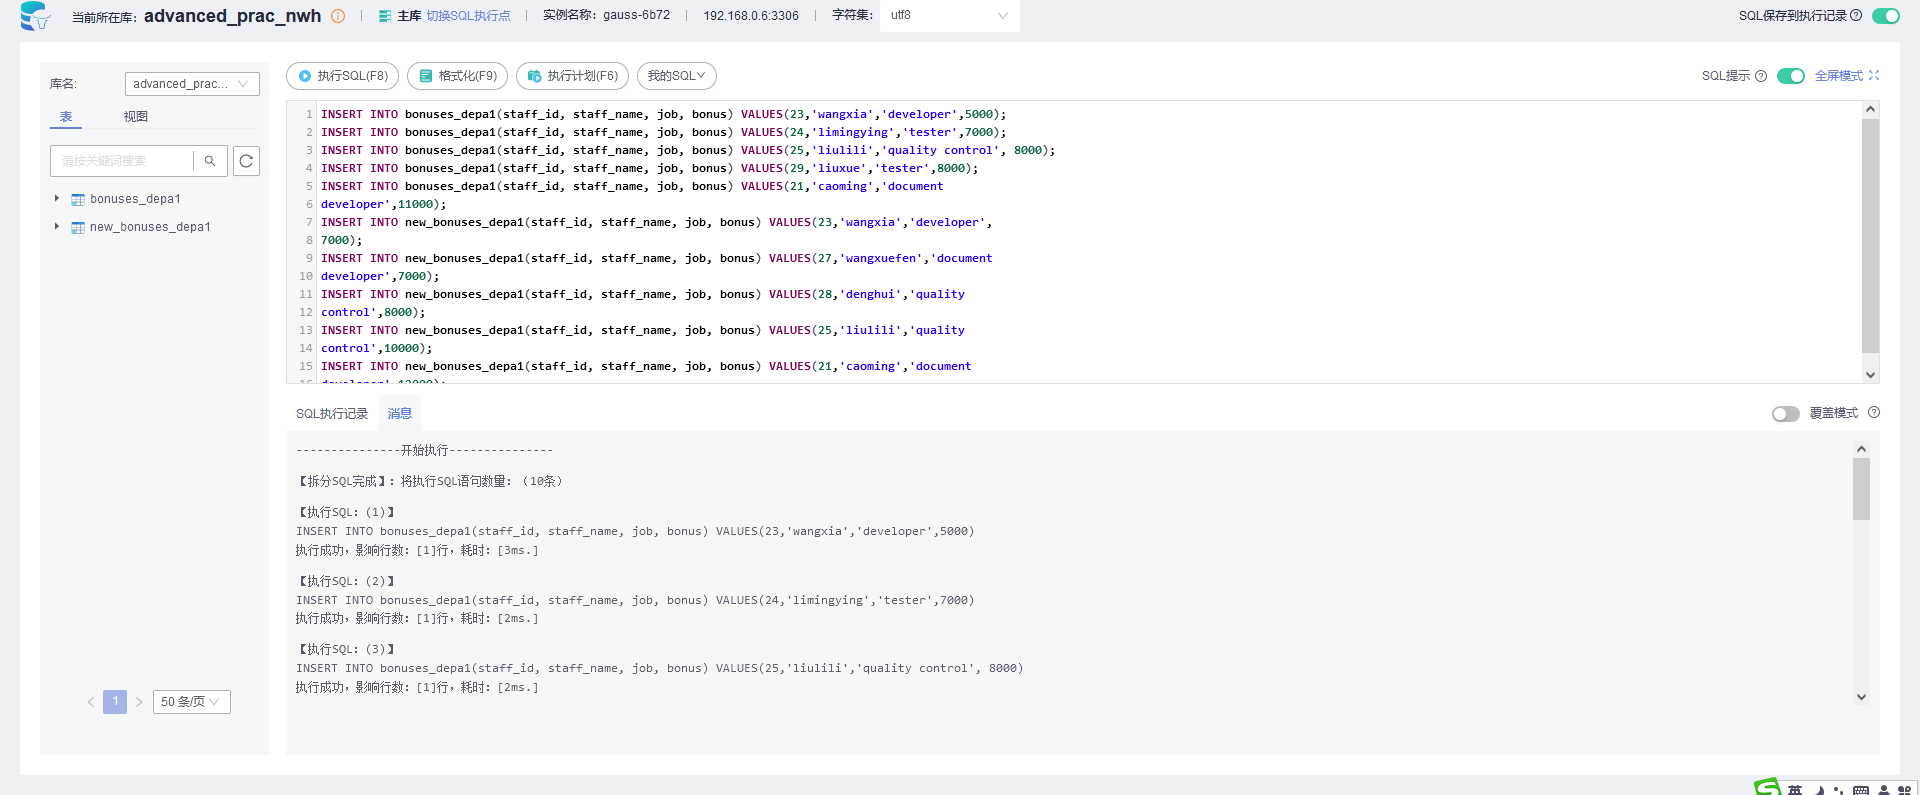The image size is (1920, 795).
Task: Switch to the 视图 tab
Action: (136, 117)
